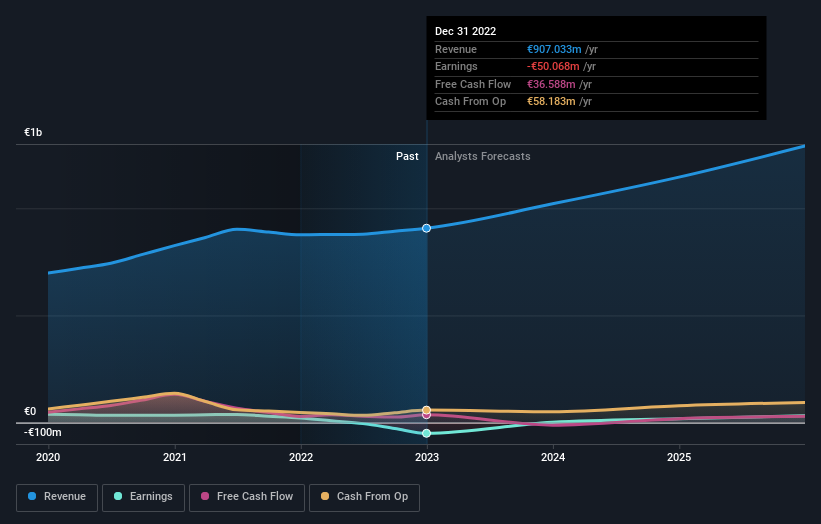Click the 2025 x-axis label
This screenshot has height=524, width=821.
[679, 458]
